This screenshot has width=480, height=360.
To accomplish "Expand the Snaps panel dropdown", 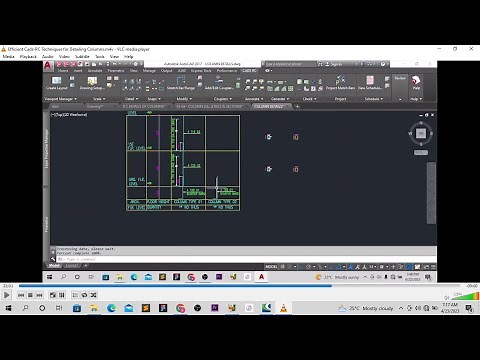I will (154, 99).
